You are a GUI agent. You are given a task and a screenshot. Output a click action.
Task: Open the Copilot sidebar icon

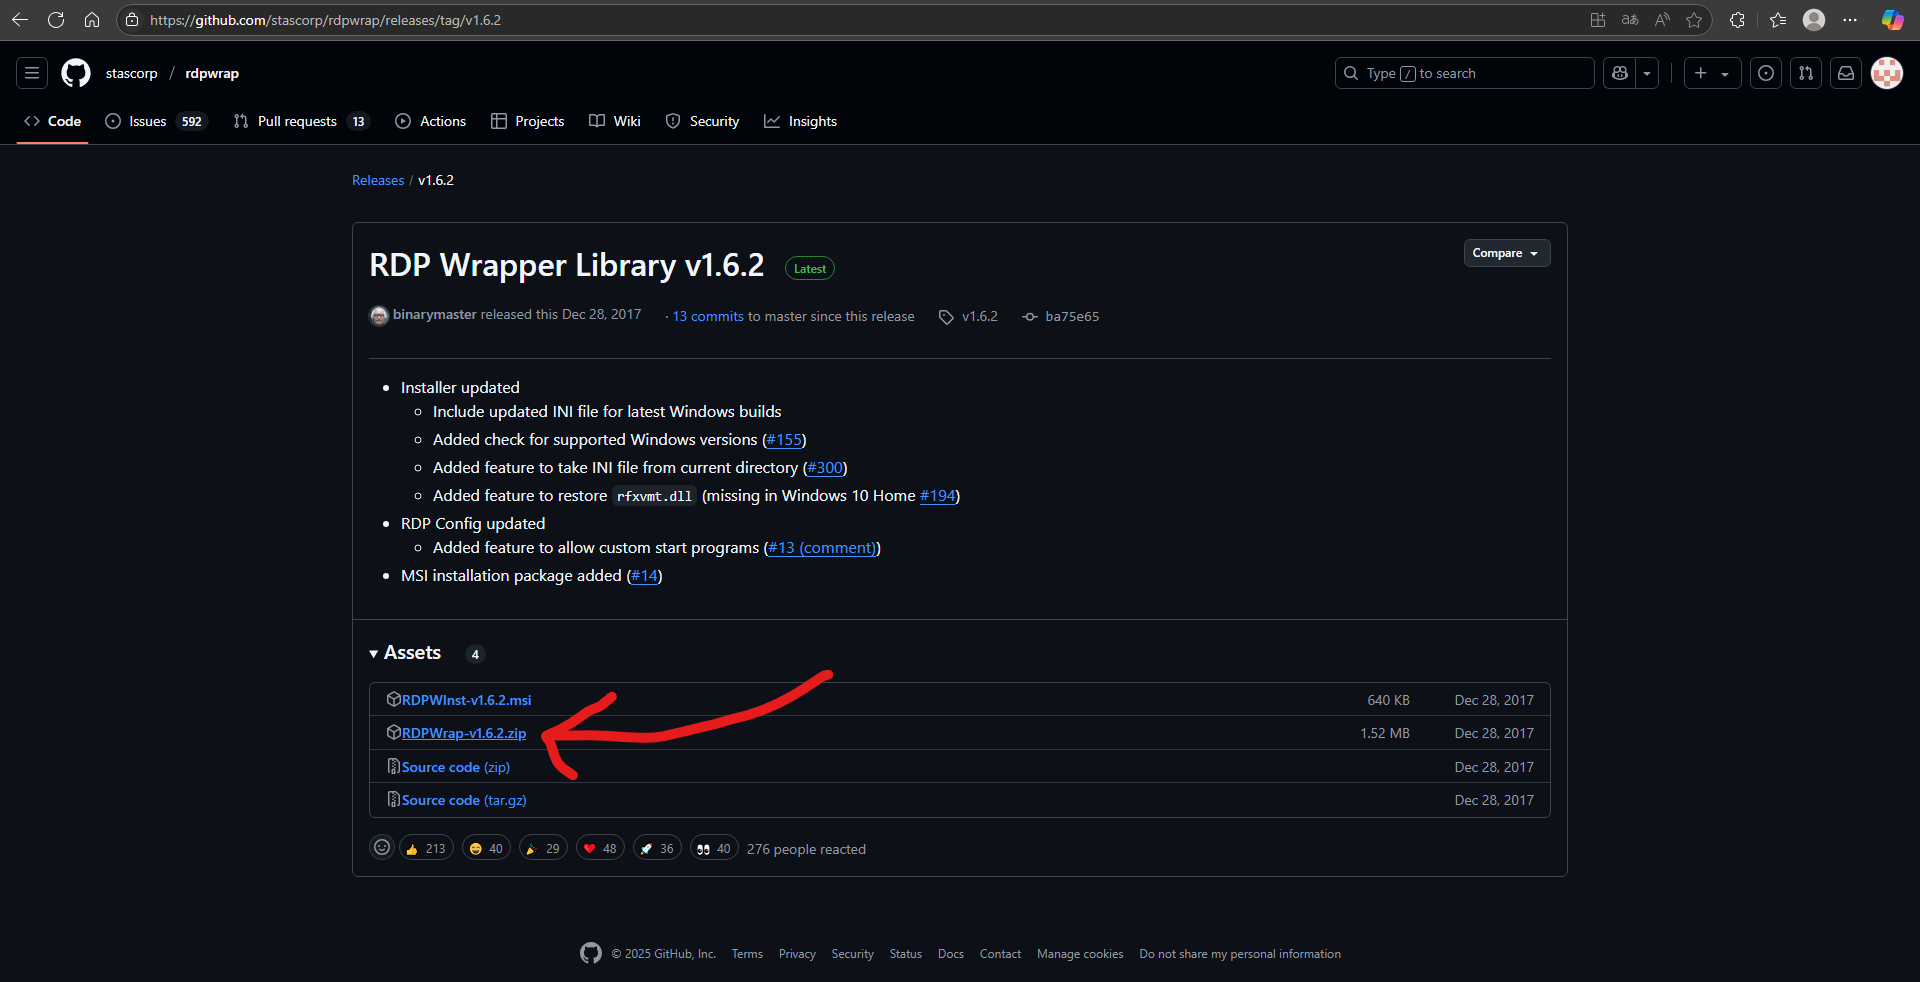click(1892, 20)
